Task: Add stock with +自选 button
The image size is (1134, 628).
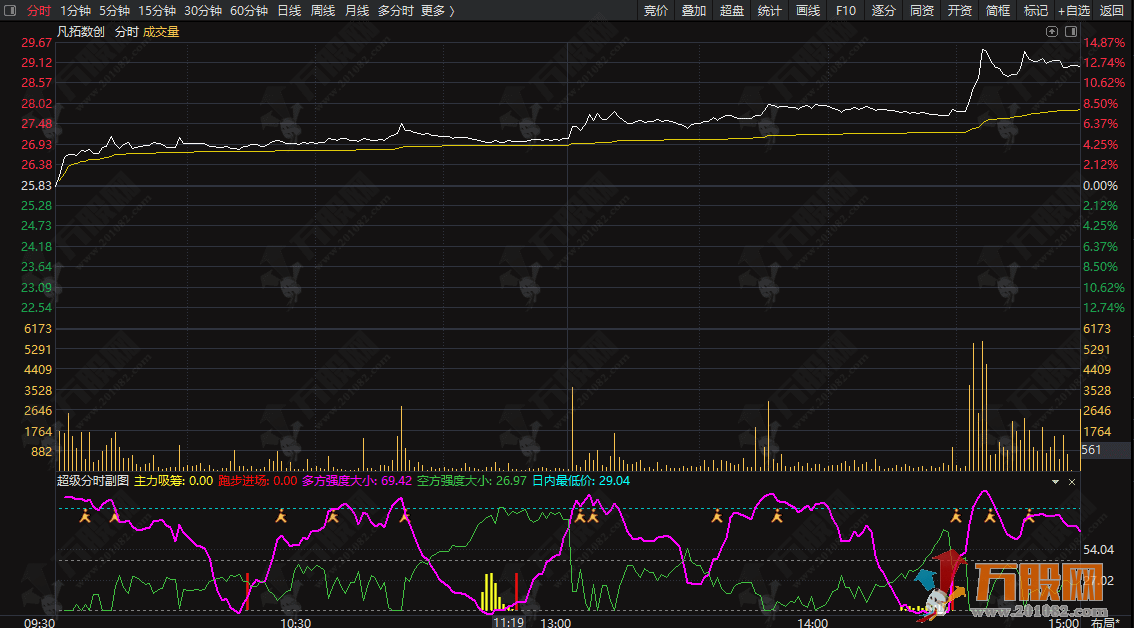Action: click(1074, 10)
